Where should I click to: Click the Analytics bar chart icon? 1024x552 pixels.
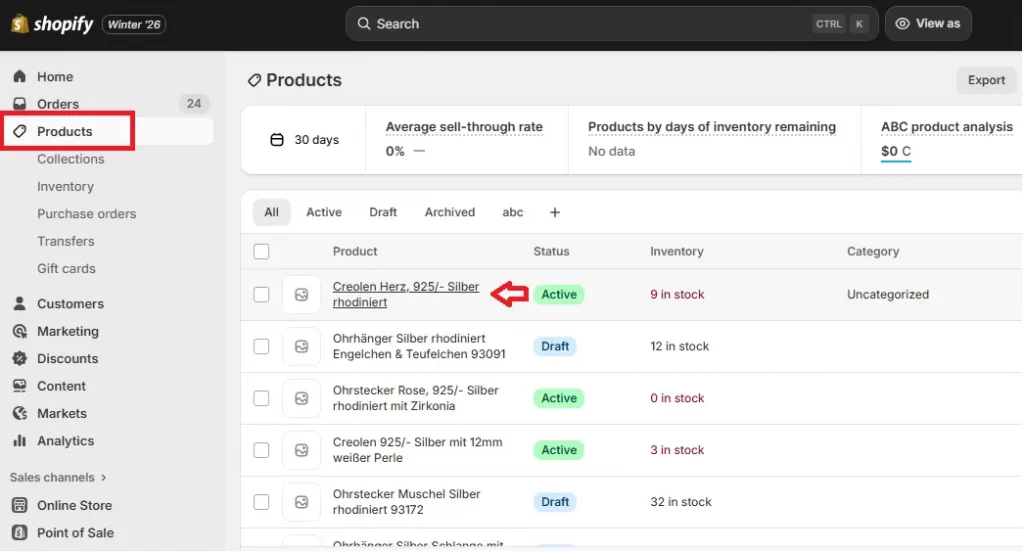tap(20, 441)
